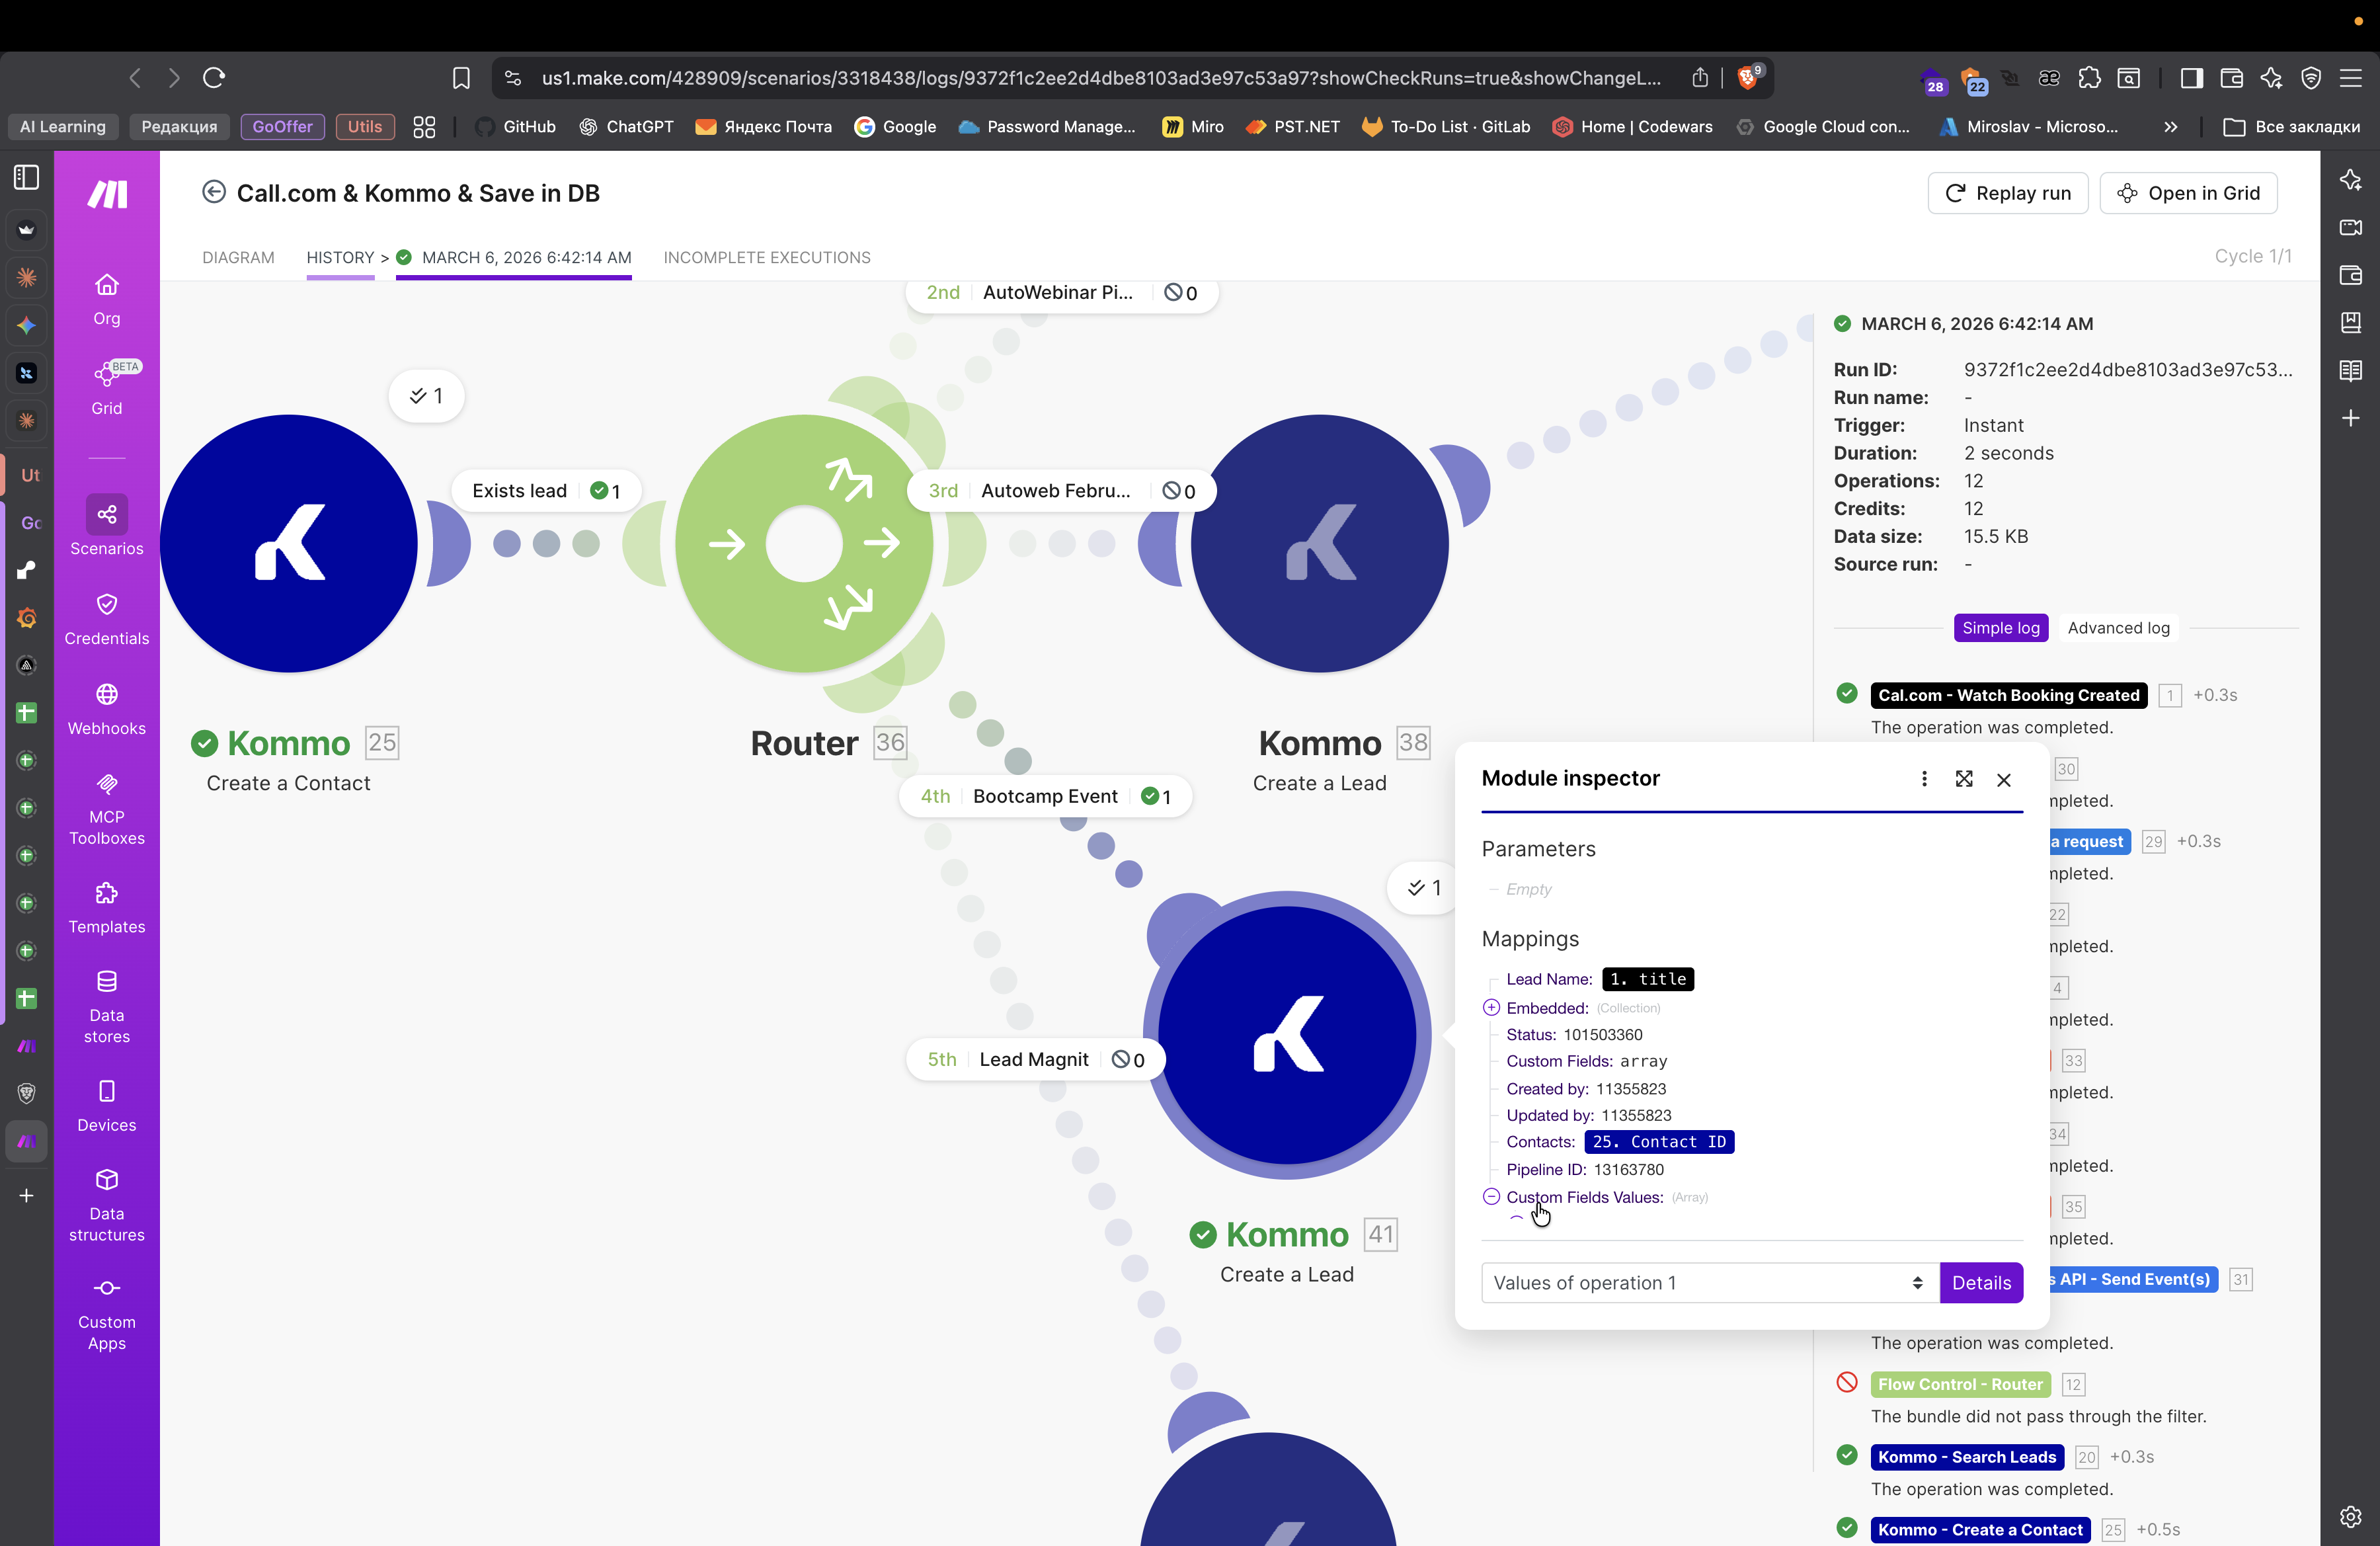Screen dimensions: 2380x1546
Task: Expand the Module inspector to fullscreen
Action: 1963,779
